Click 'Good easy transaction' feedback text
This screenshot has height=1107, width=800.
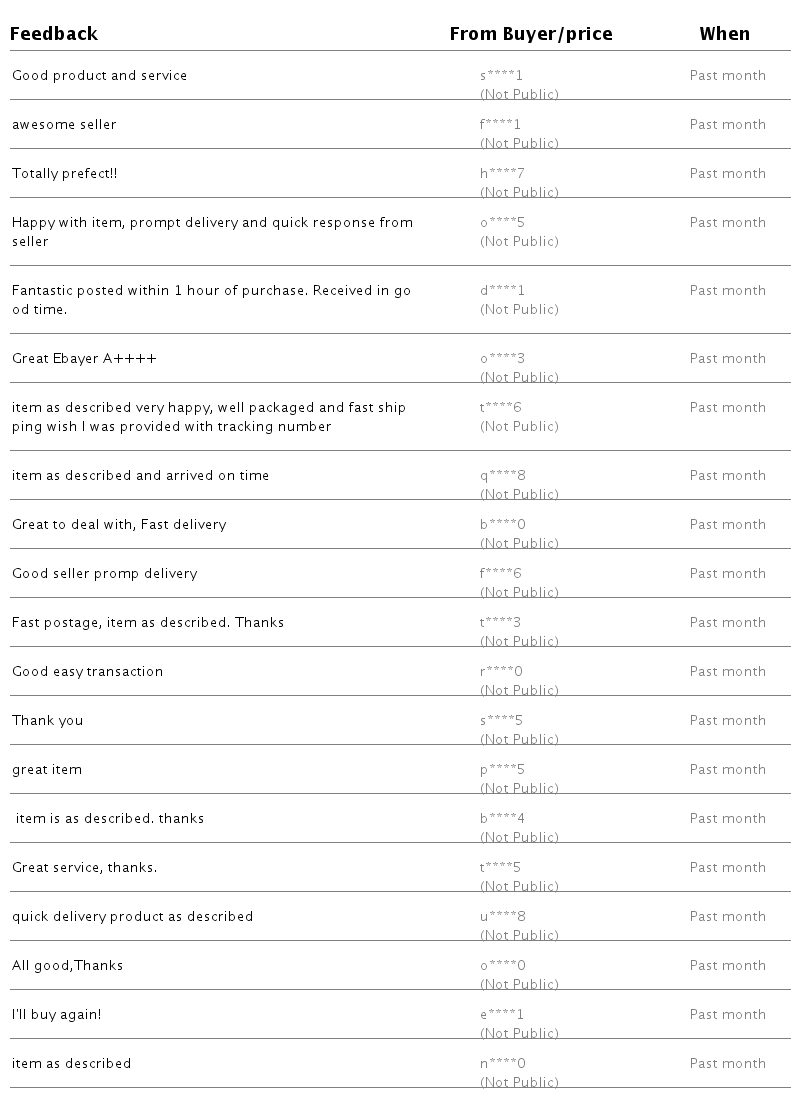(x=87, y=672)
